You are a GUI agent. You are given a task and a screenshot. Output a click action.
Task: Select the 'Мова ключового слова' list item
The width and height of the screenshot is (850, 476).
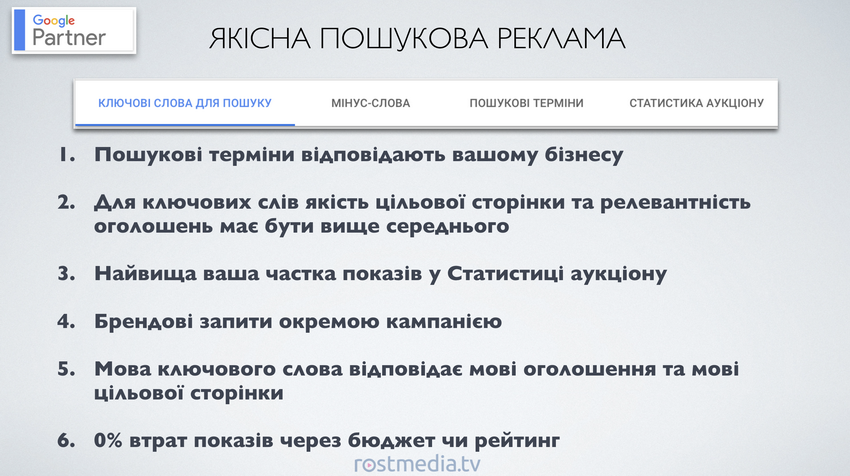416,381
